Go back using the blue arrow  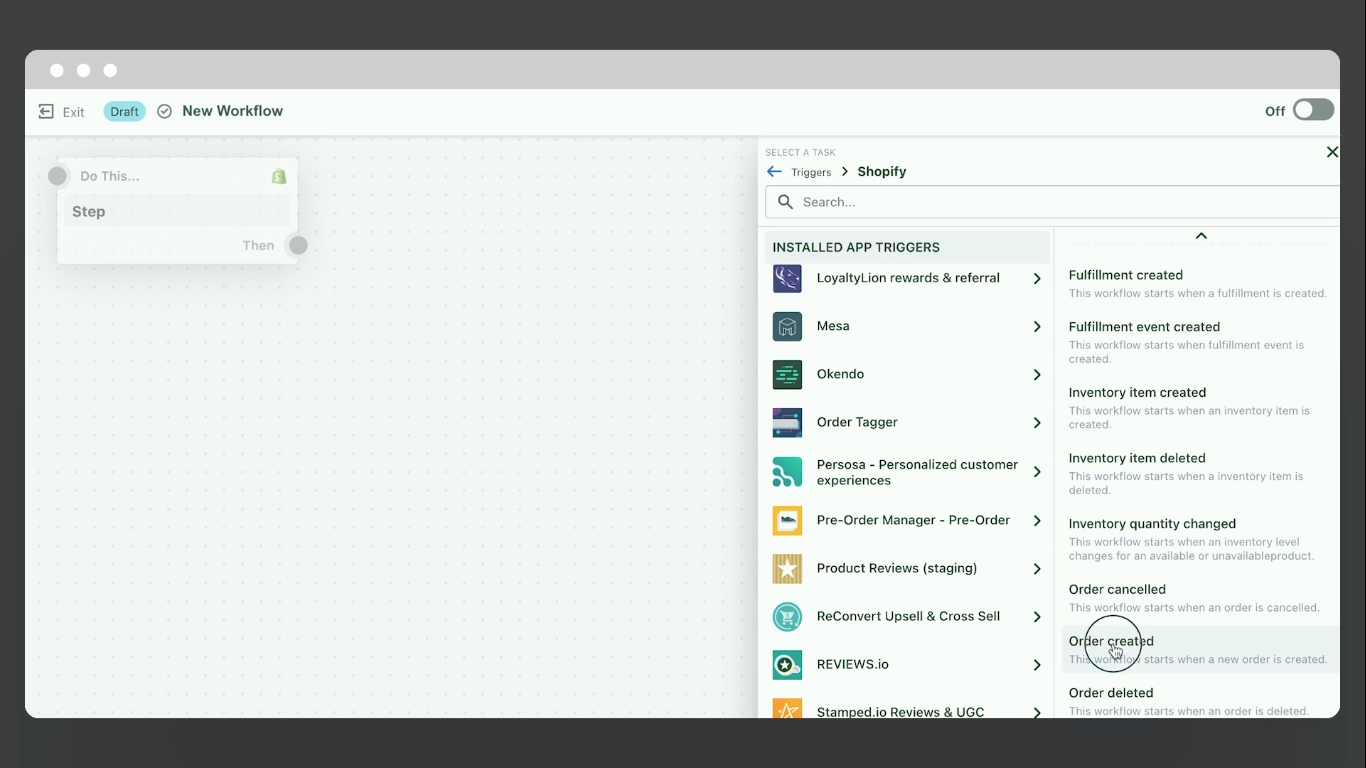(x=774, y=172)
